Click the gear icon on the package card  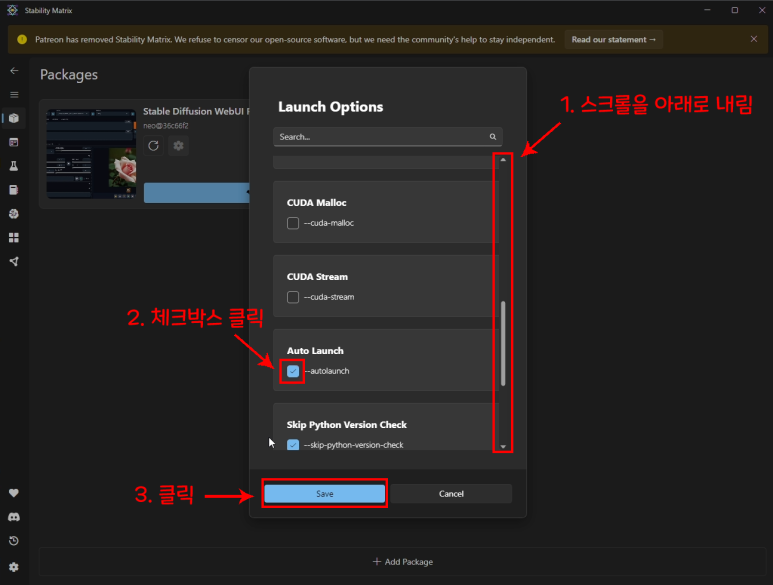tap(178, 146)
